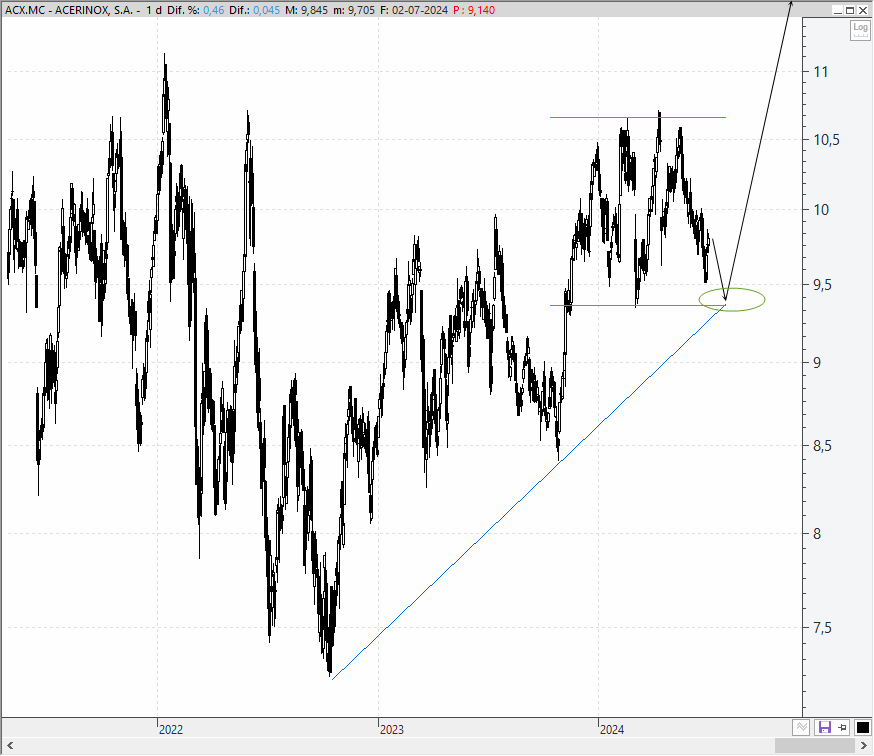Image resolution: width=874 pixels, height=756 pixels.
Task: Click the scrollbar left arrow
Action: [x=9, y=745]
